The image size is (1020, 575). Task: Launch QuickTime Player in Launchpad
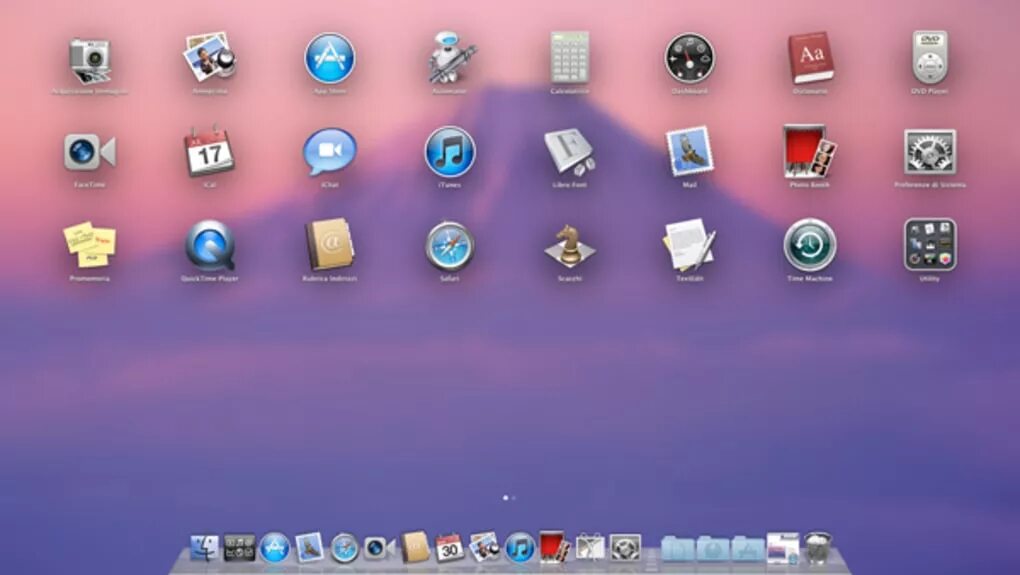[209, 245]
